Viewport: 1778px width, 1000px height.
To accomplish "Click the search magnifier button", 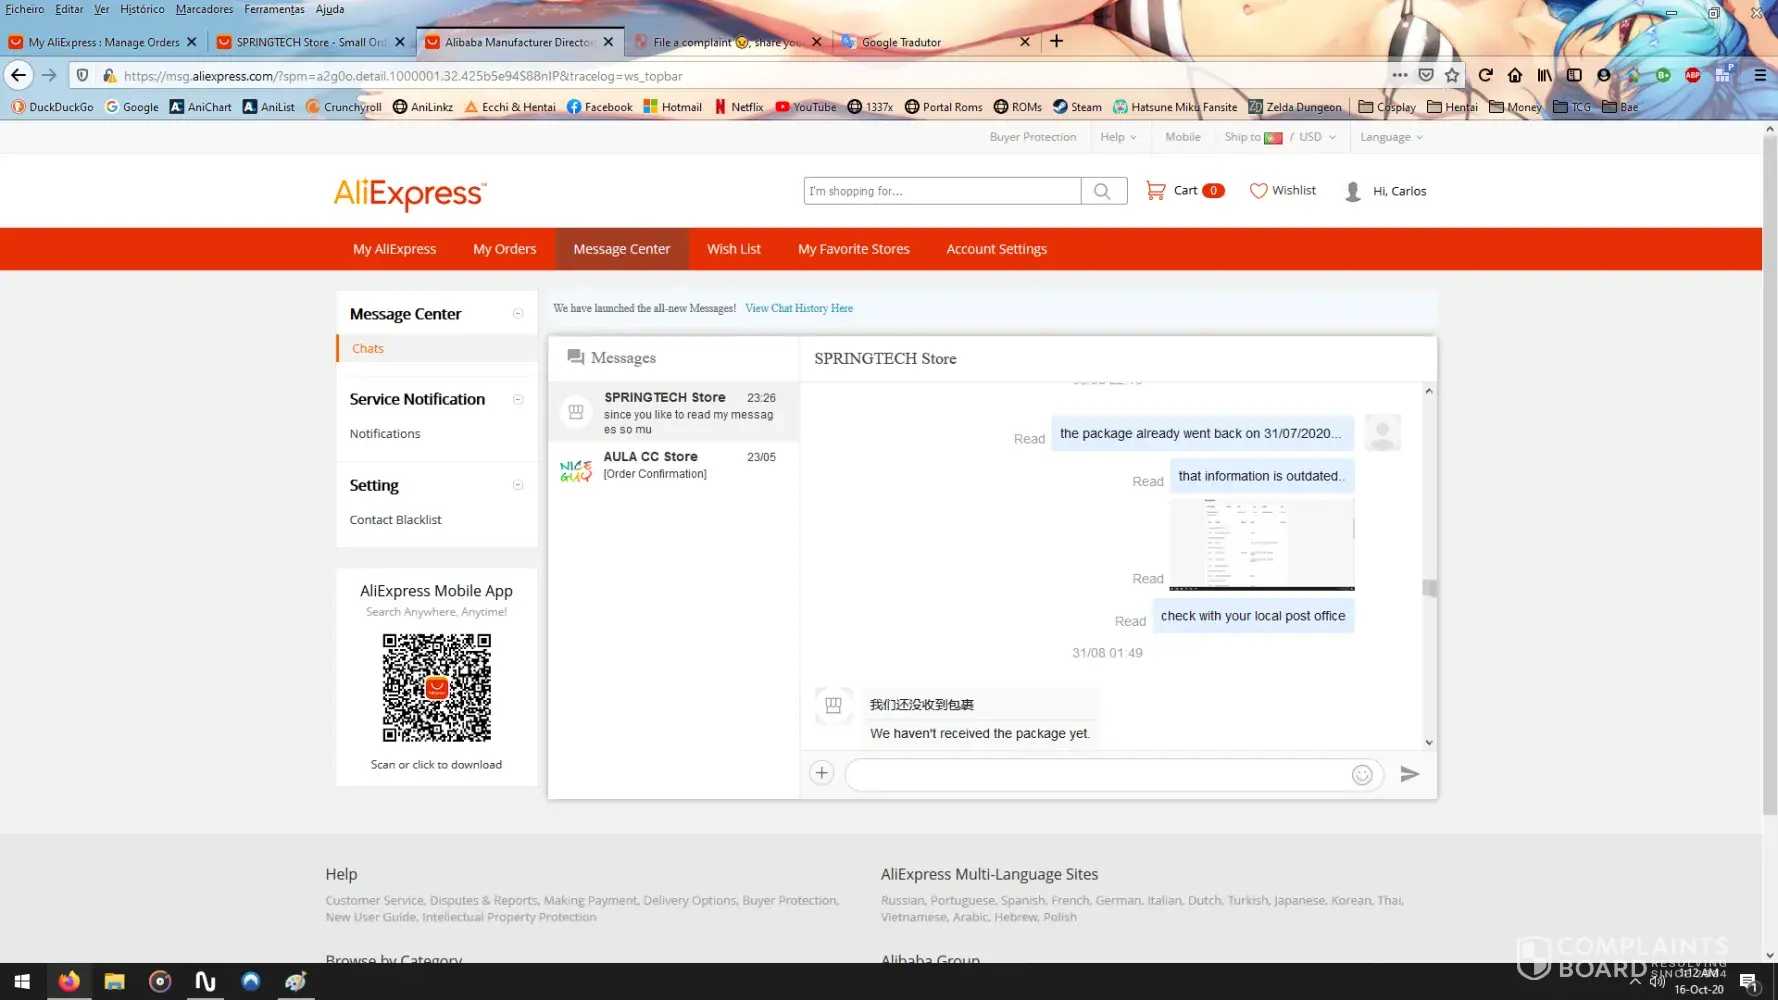I will tap(1102, 191).
